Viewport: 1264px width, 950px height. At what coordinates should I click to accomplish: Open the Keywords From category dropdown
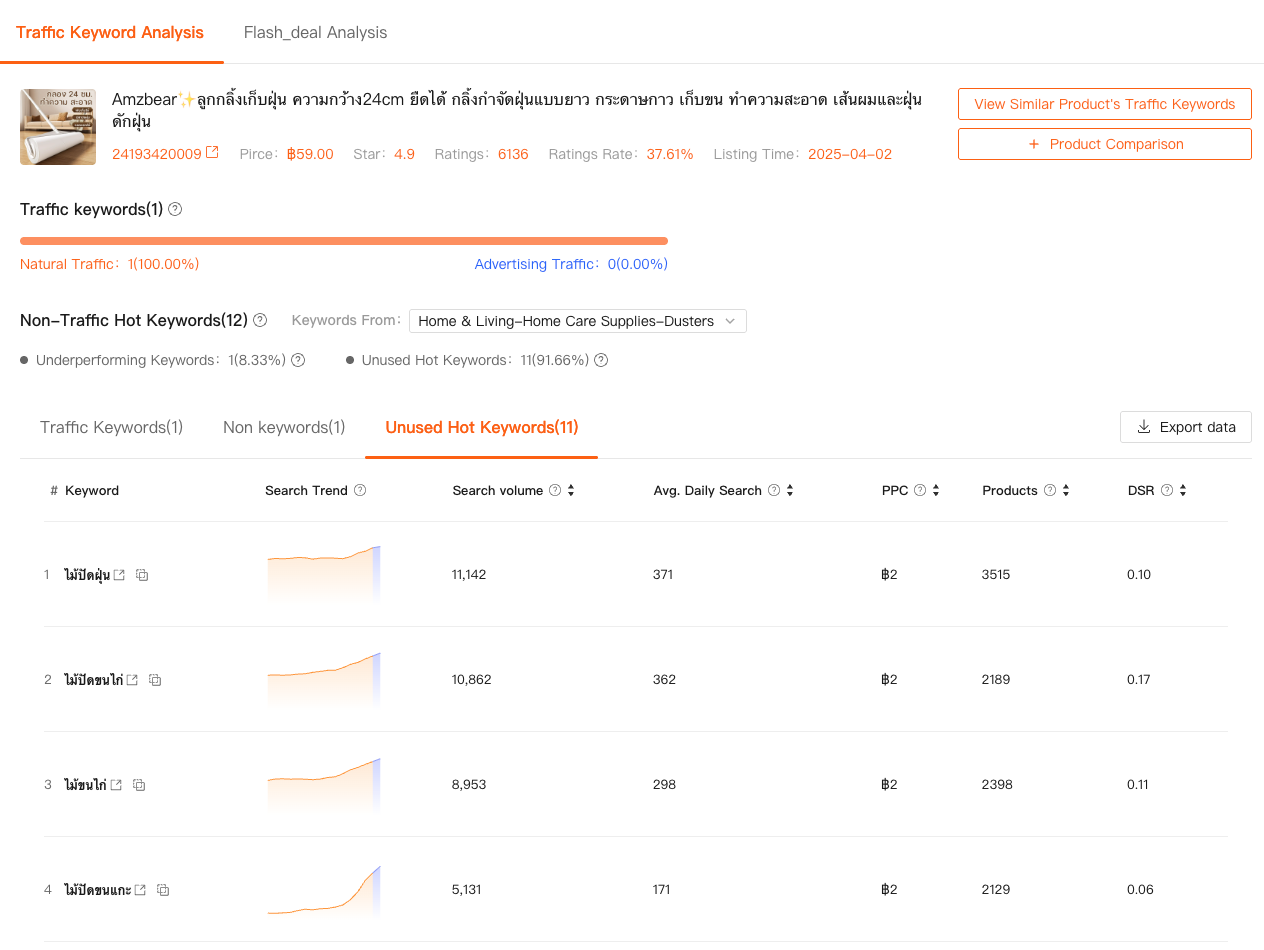577,321
